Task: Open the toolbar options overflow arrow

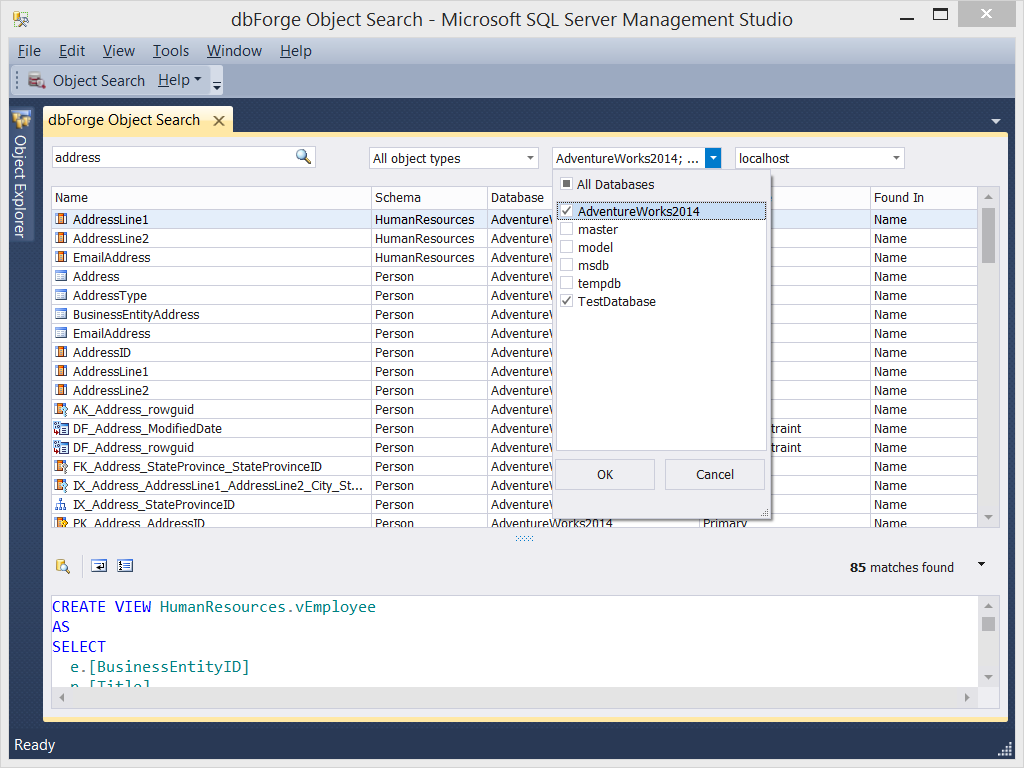Action: tap(217, 84)
